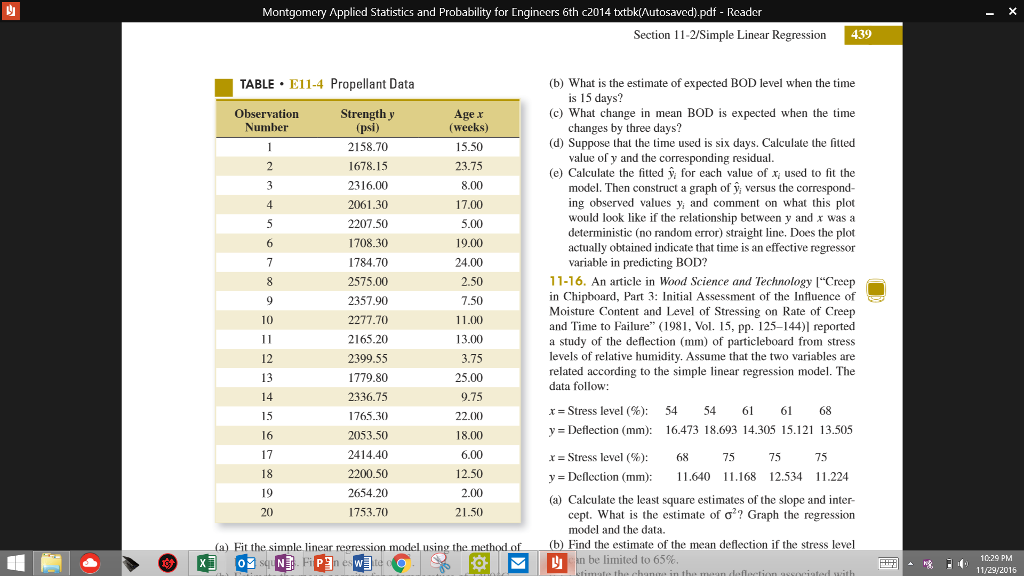Open the Start menu
The width and height of the screenshot is (1024, 576).
click(12, 563)
